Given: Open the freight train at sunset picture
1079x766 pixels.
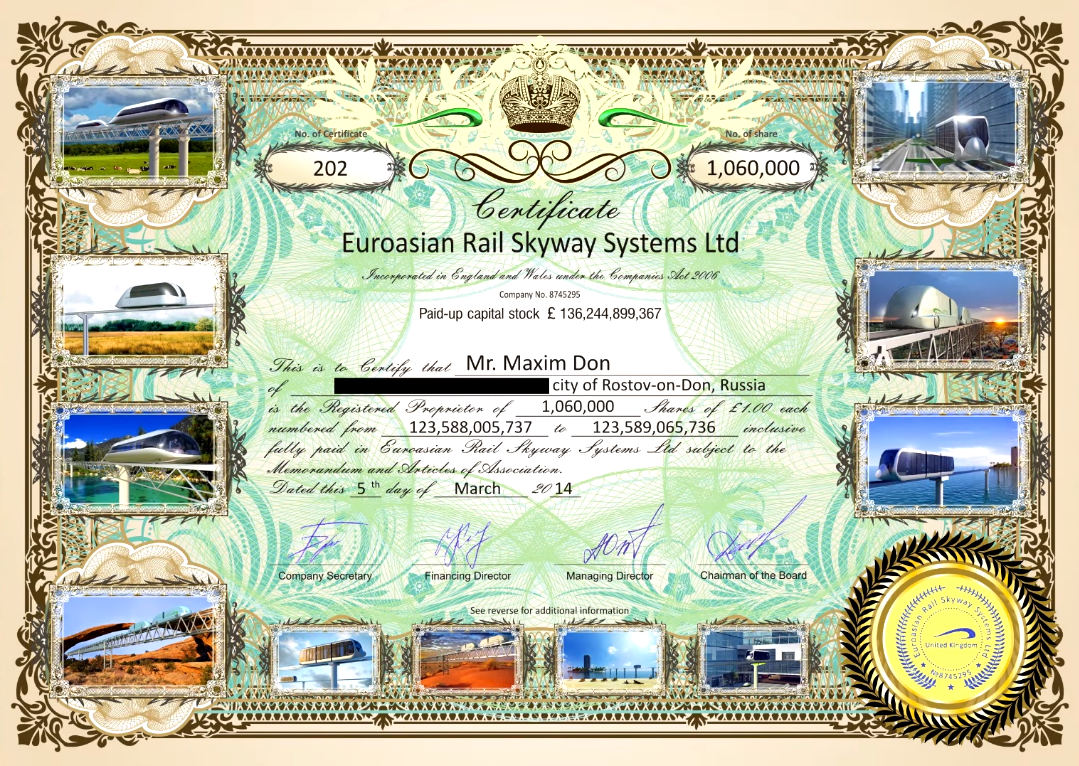Looking at the screenshot, I should [x=942, y=315].
